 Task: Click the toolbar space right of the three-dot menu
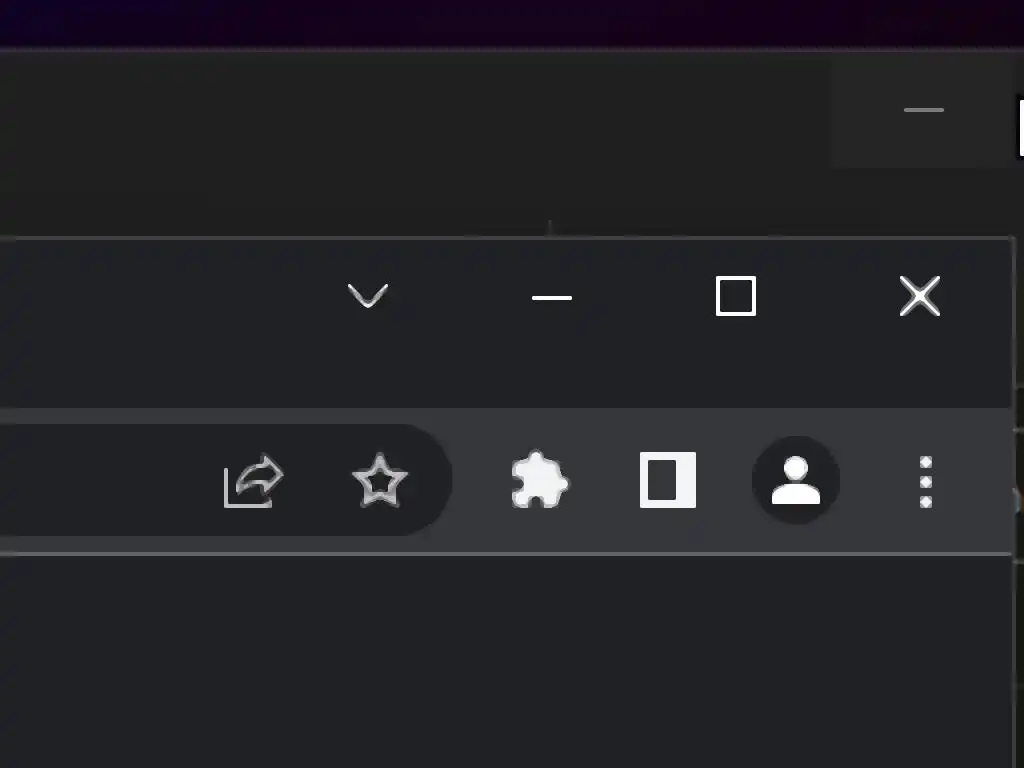click(x=976, y=481)
